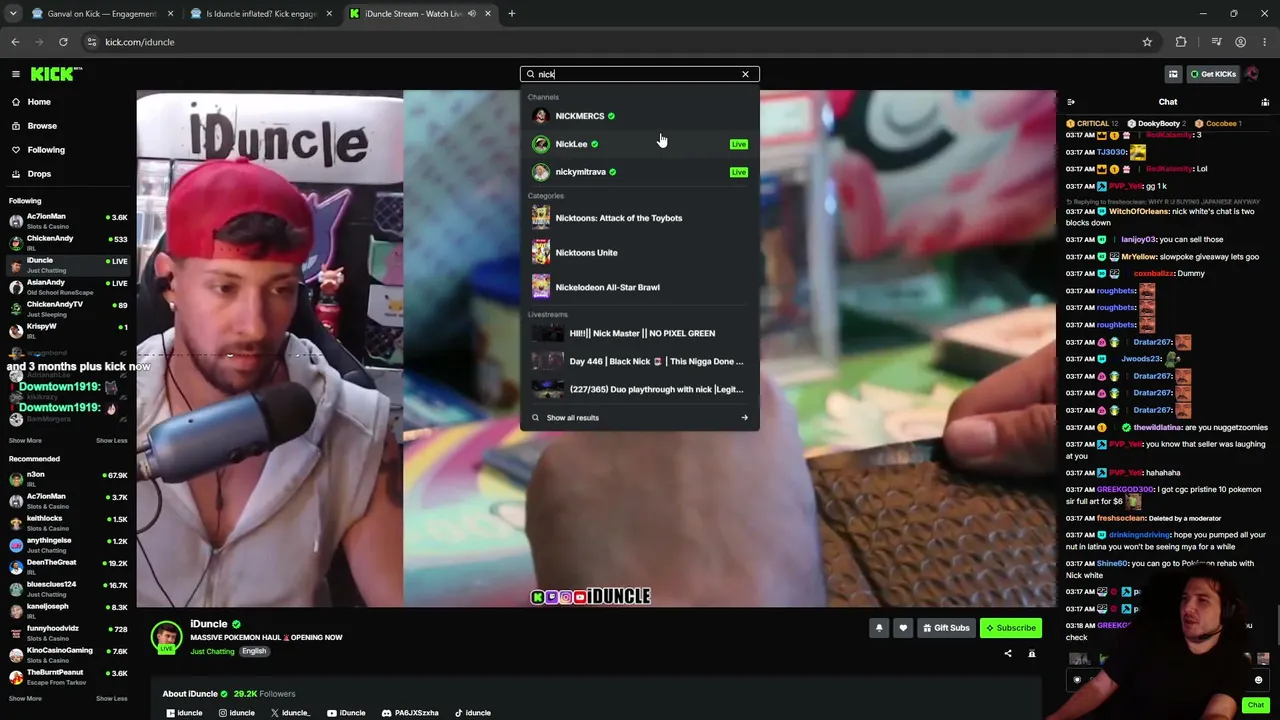Open iDuncle's Instagram link
The height and width of the screenshot is (720, 1280).
point(237,713)
